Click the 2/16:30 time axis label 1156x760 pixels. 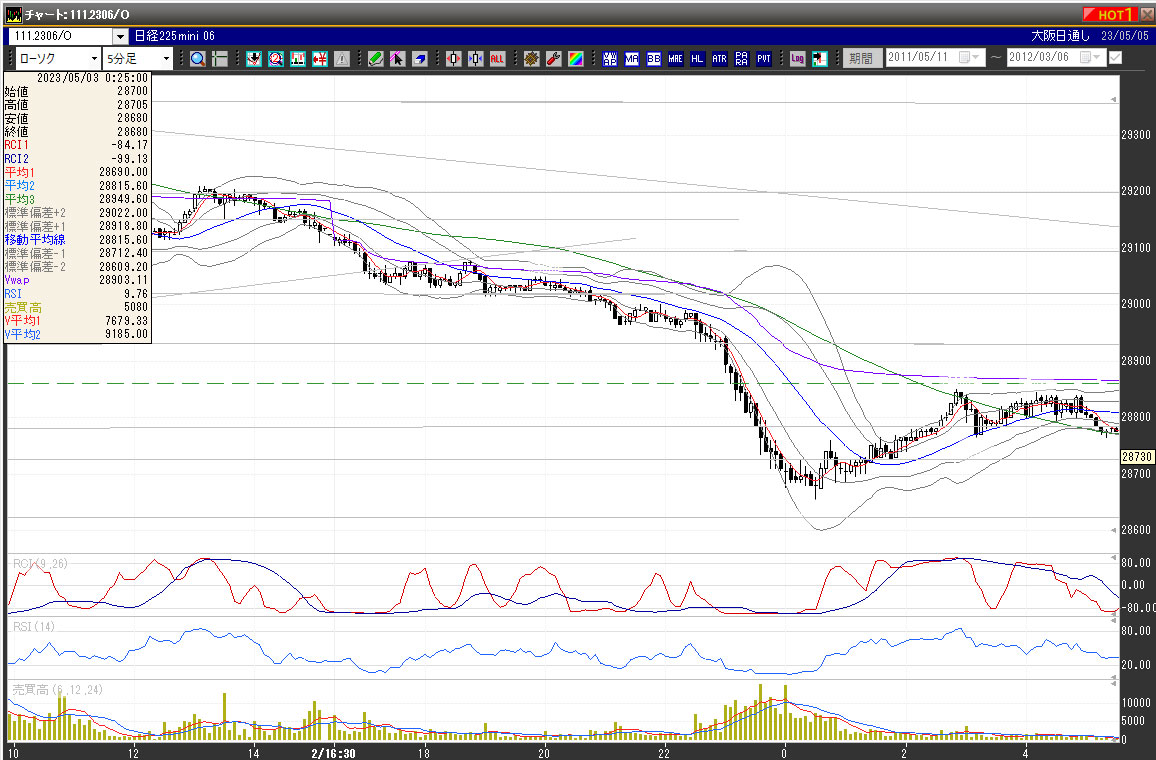tap(333, 753)
